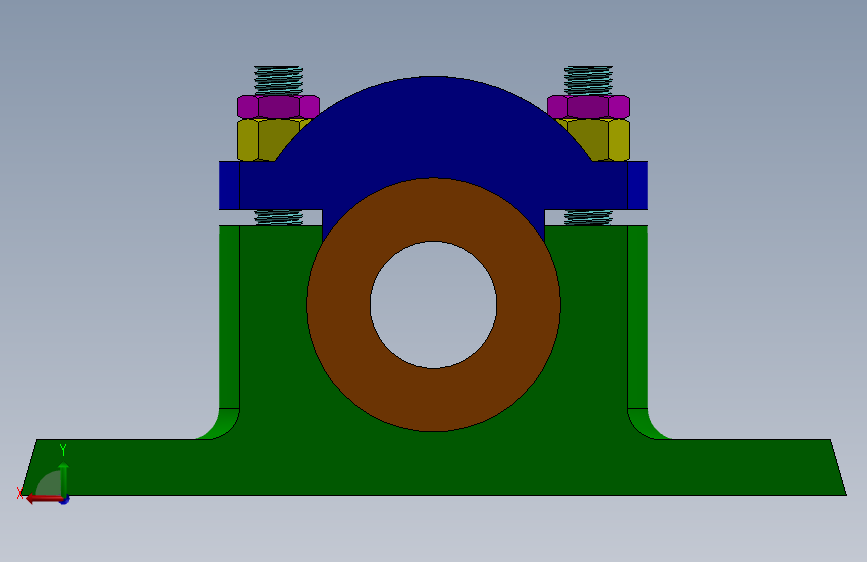Select the brown bushing ring
The height and width of the screenshot is (562, 867).
(x=434, y=398)
